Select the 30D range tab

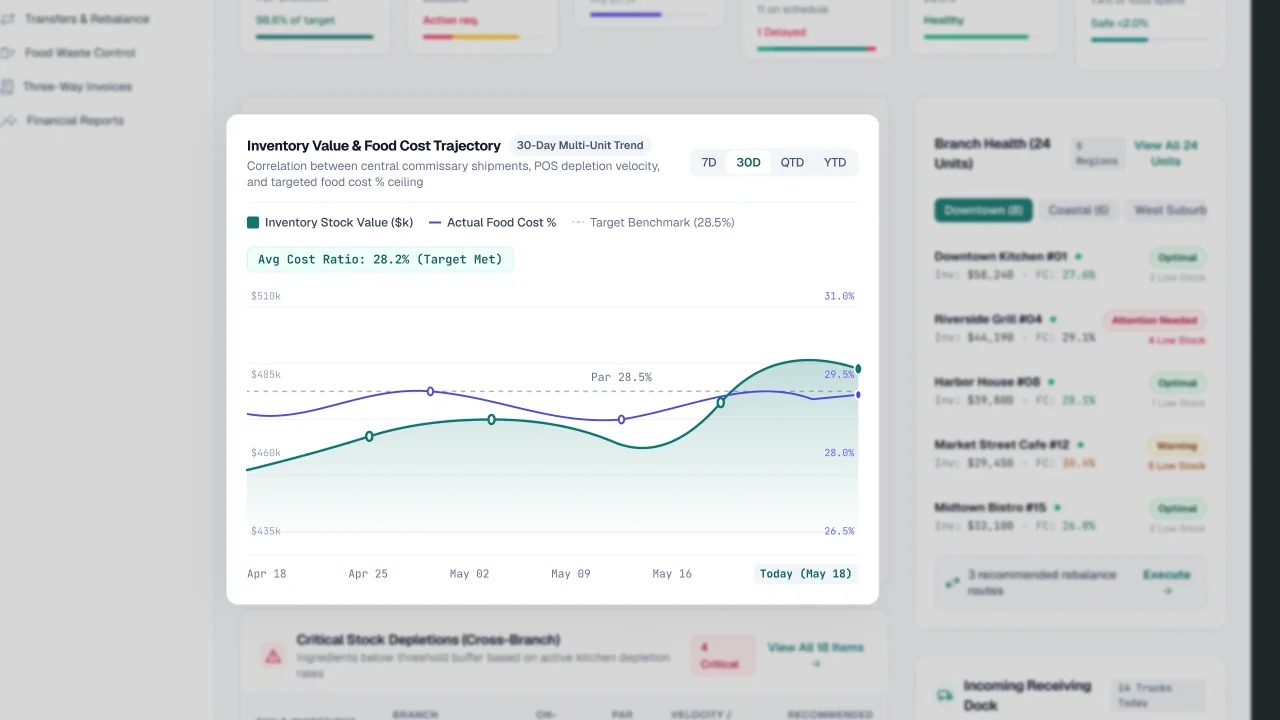click(748, 163)
